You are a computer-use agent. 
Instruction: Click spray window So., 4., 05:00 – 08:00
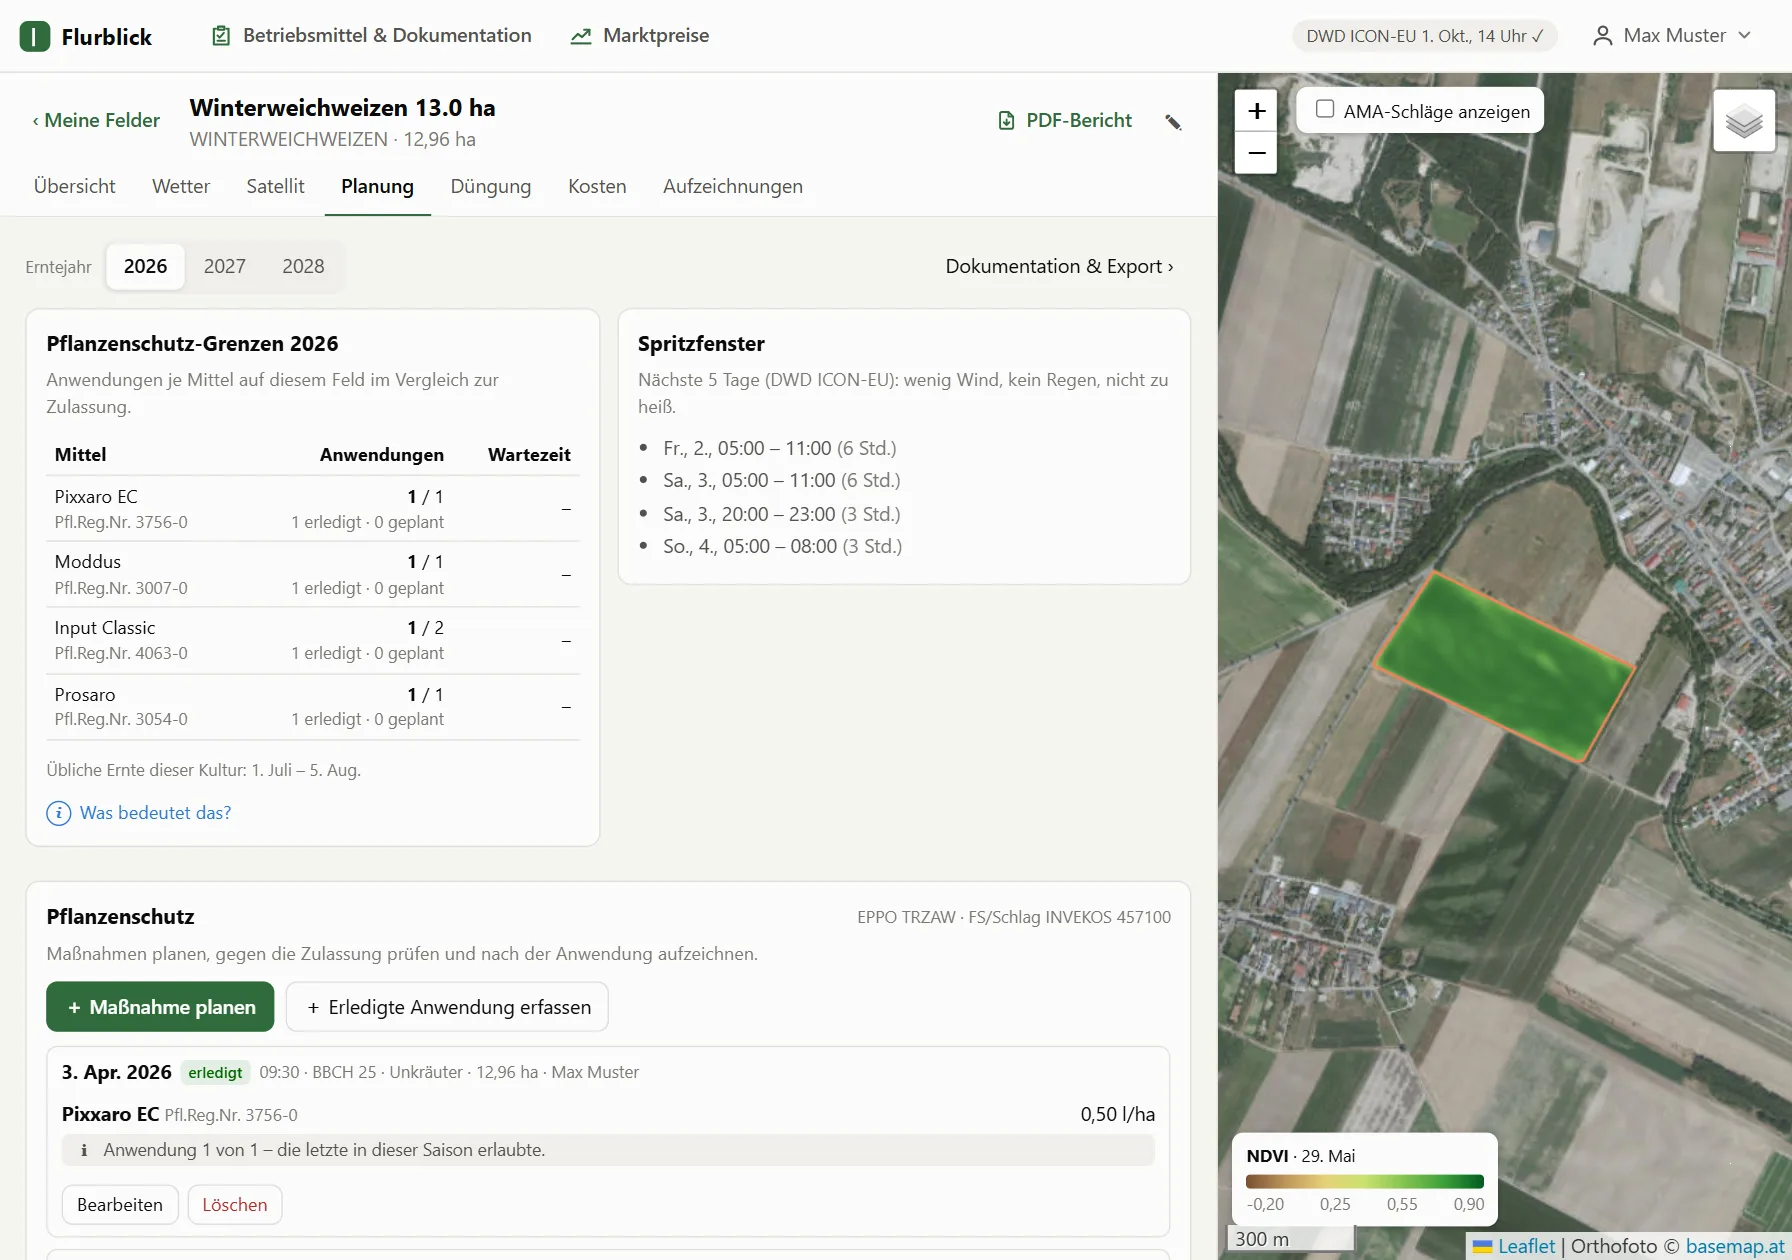(x=783, y=546)
